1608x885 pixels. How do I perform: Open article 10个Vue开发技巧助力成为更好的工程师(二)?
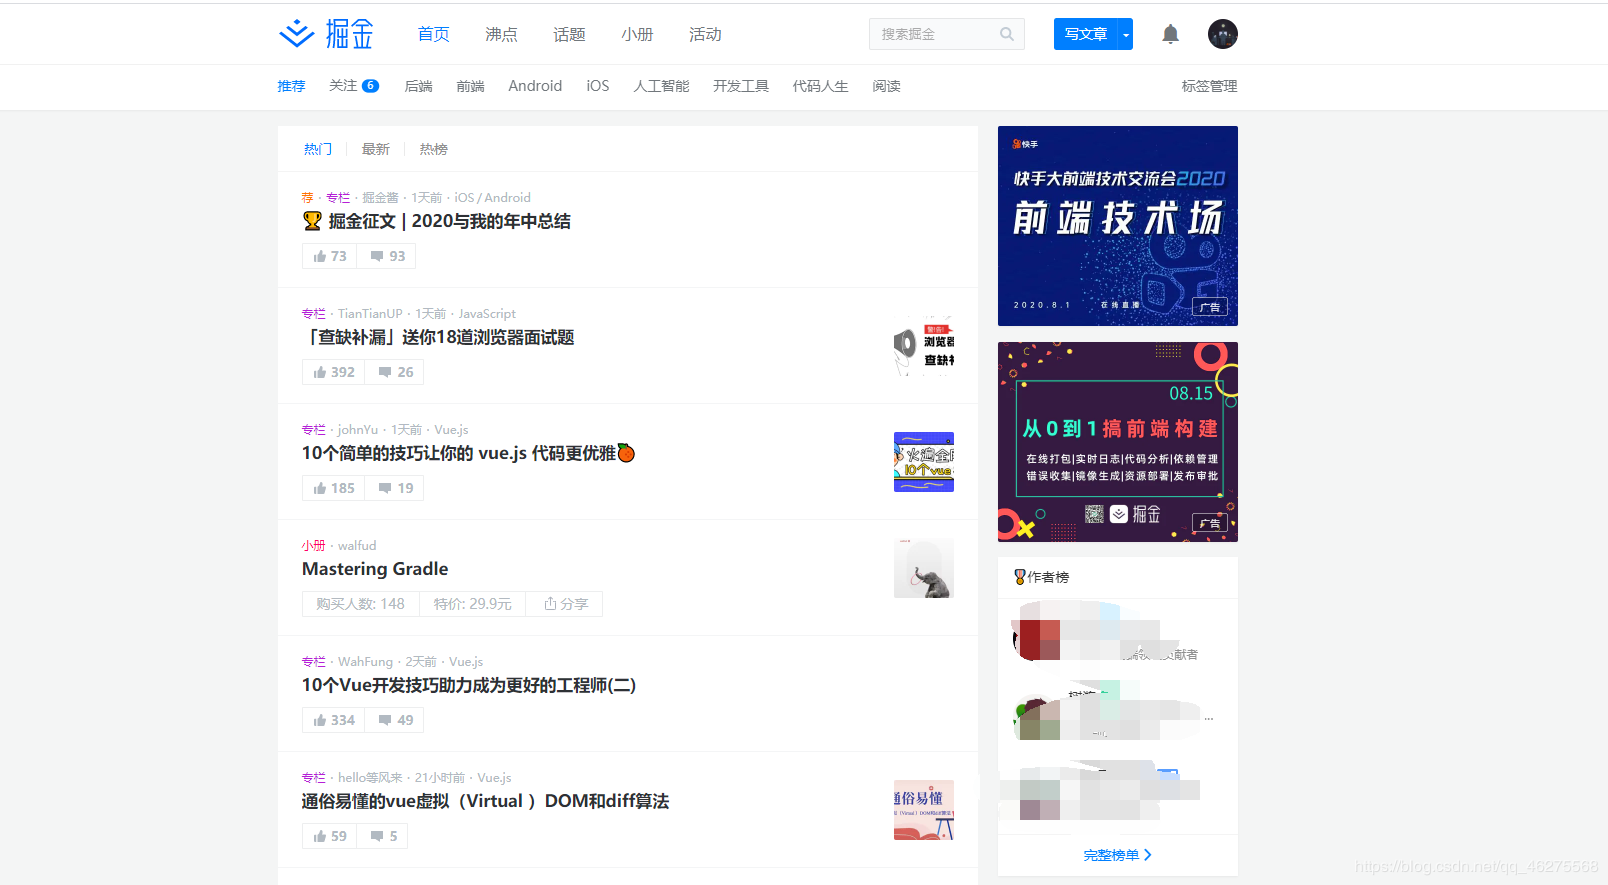(469, 685)
